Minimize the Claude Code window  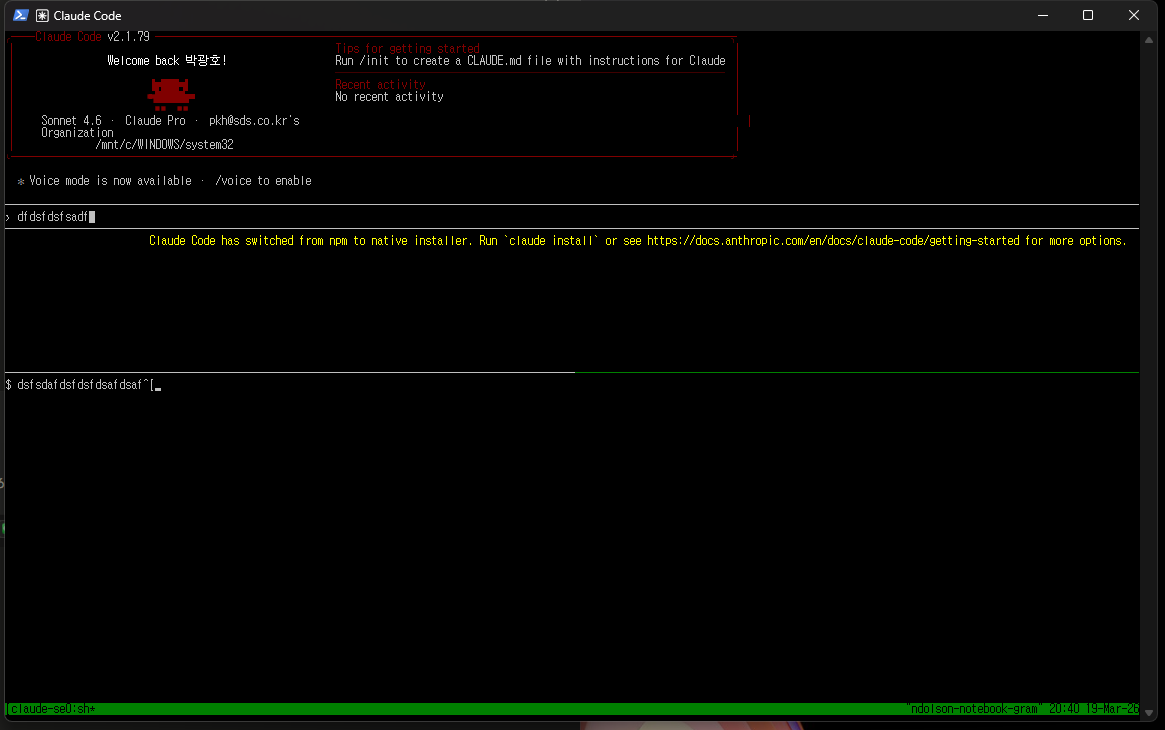click(x=1043, y=15)
